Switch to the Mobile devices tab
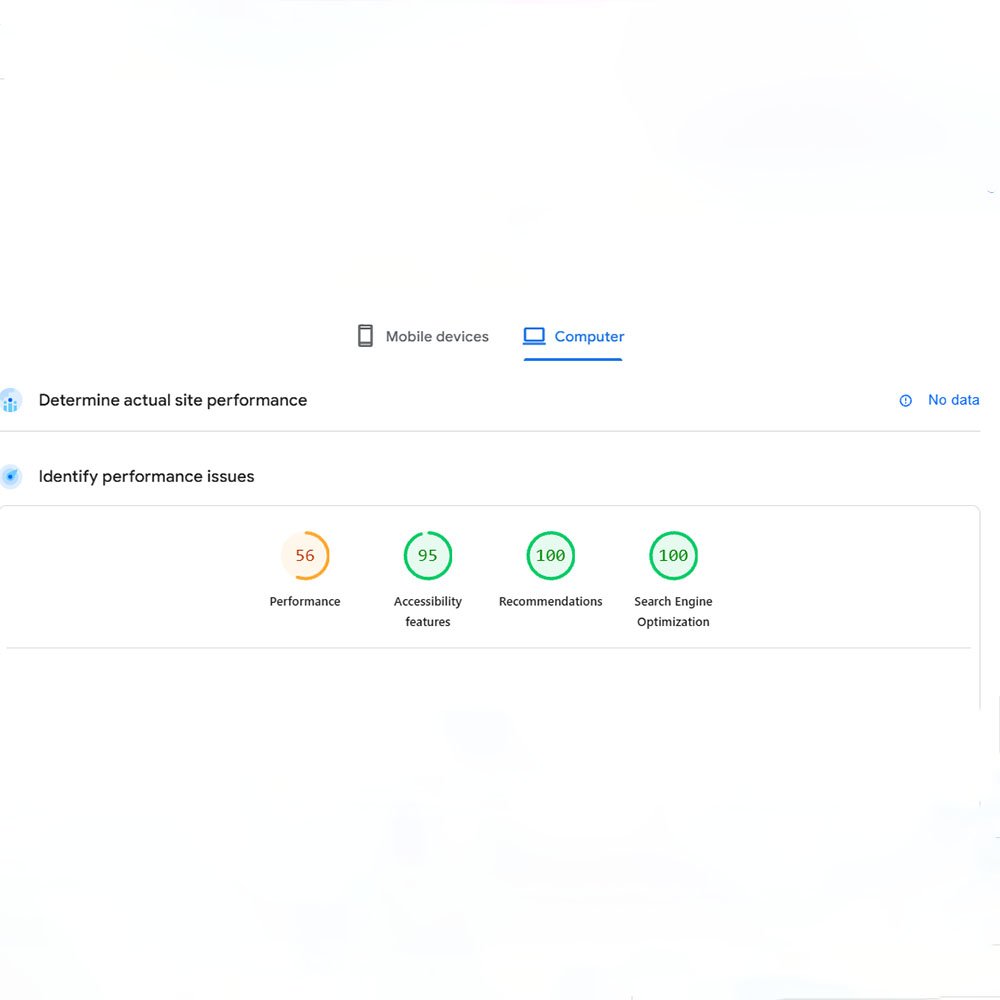 tap(436, 337)
